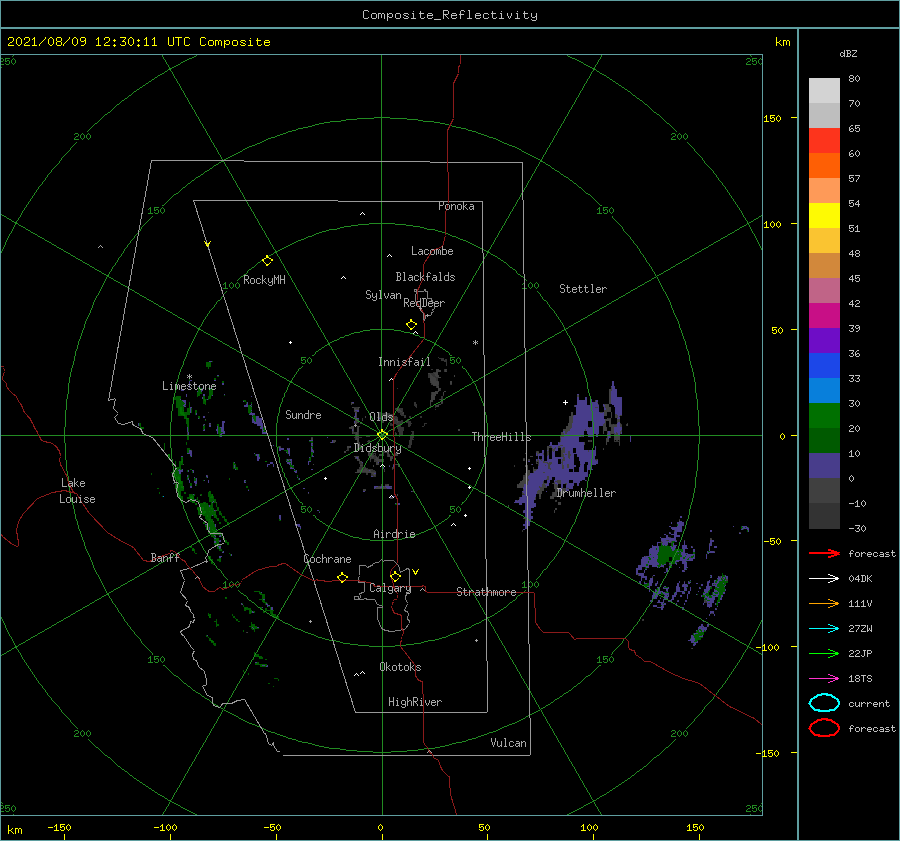
Task: Click the yellow diamond marker at radar center
Action: (x=382, y=435)
